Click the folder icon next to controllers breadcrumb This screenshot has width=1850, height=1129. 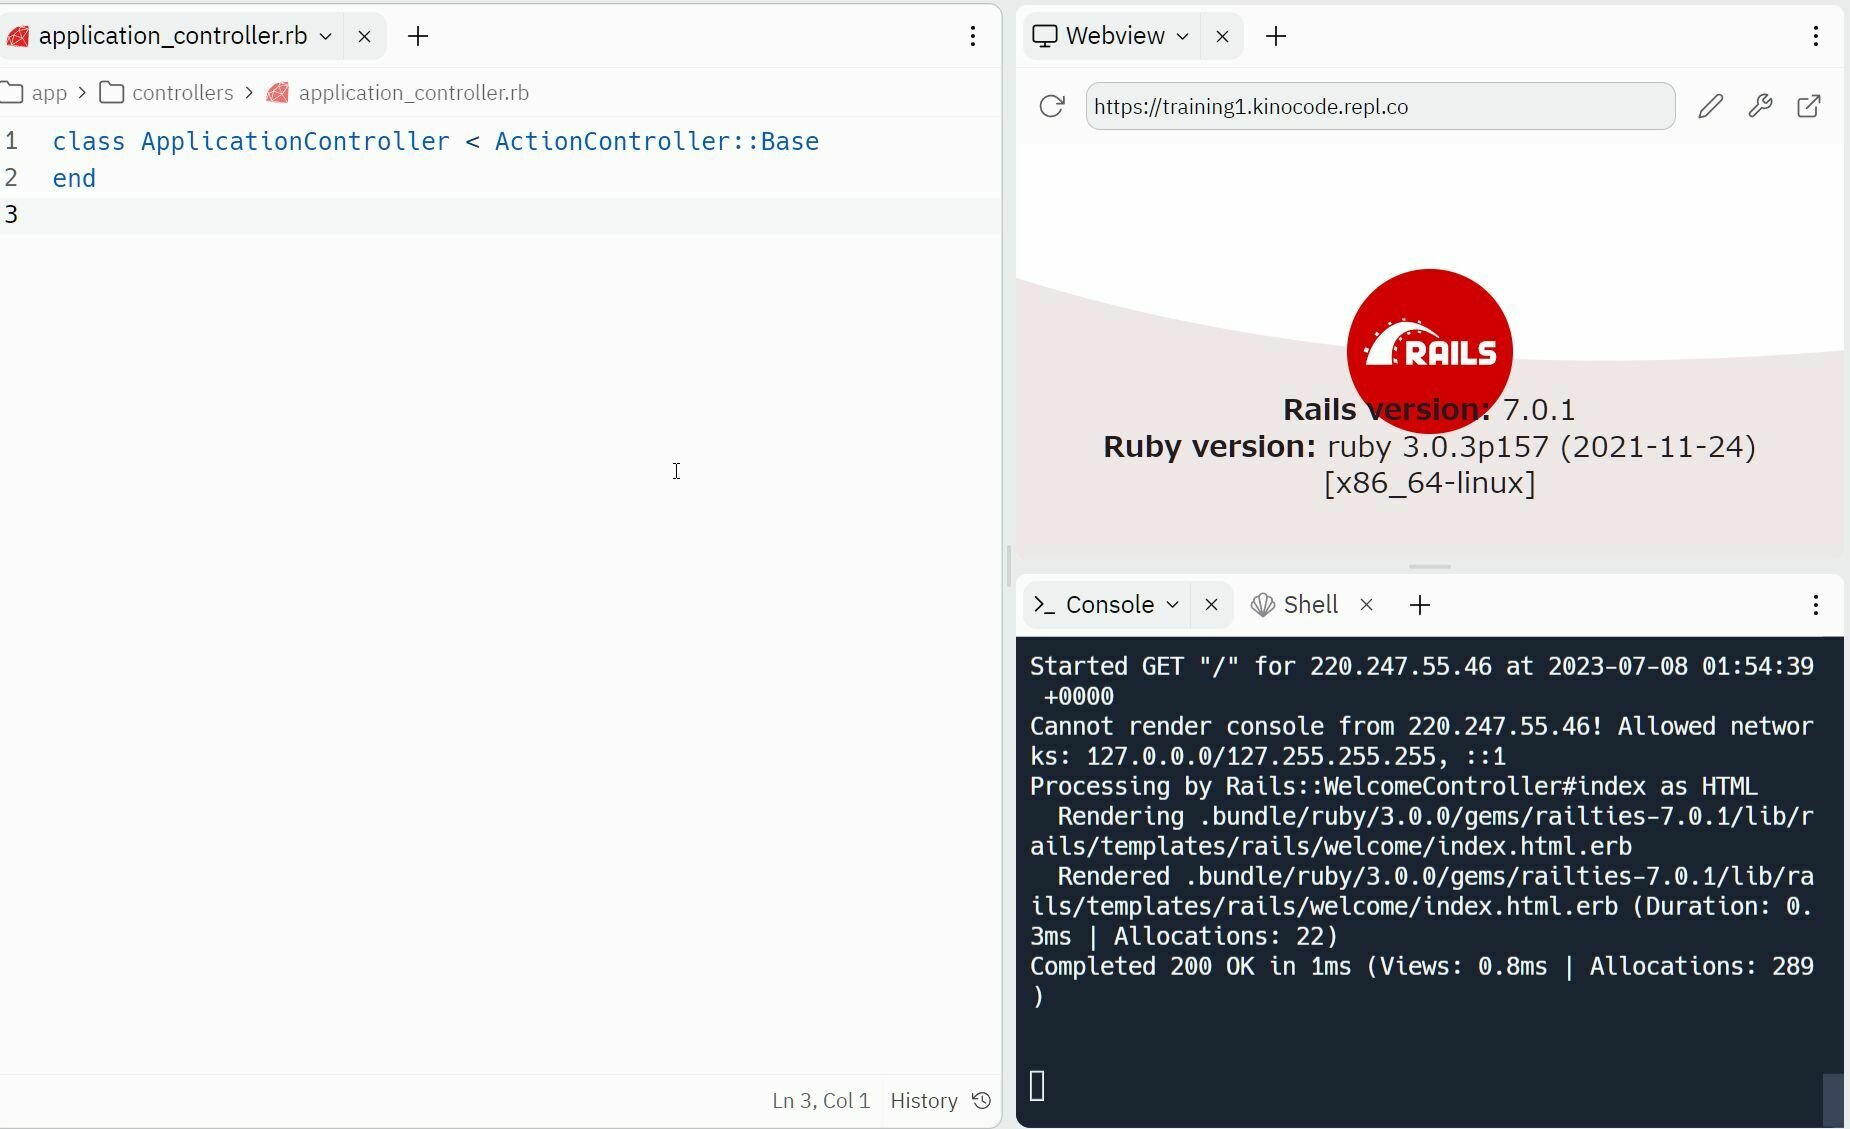(x=112, y=93)
